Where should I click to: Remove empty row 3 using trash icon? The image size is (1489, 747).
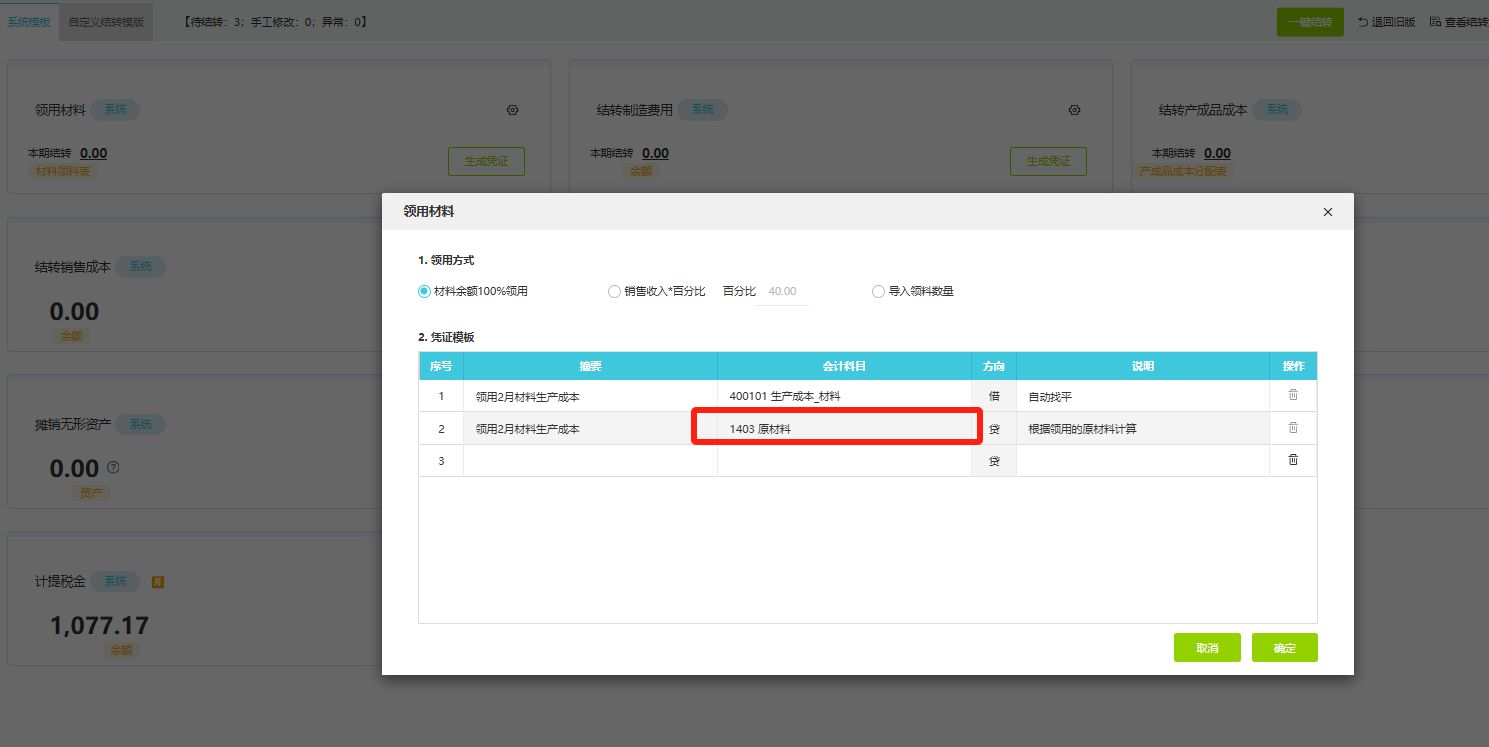1293,460
